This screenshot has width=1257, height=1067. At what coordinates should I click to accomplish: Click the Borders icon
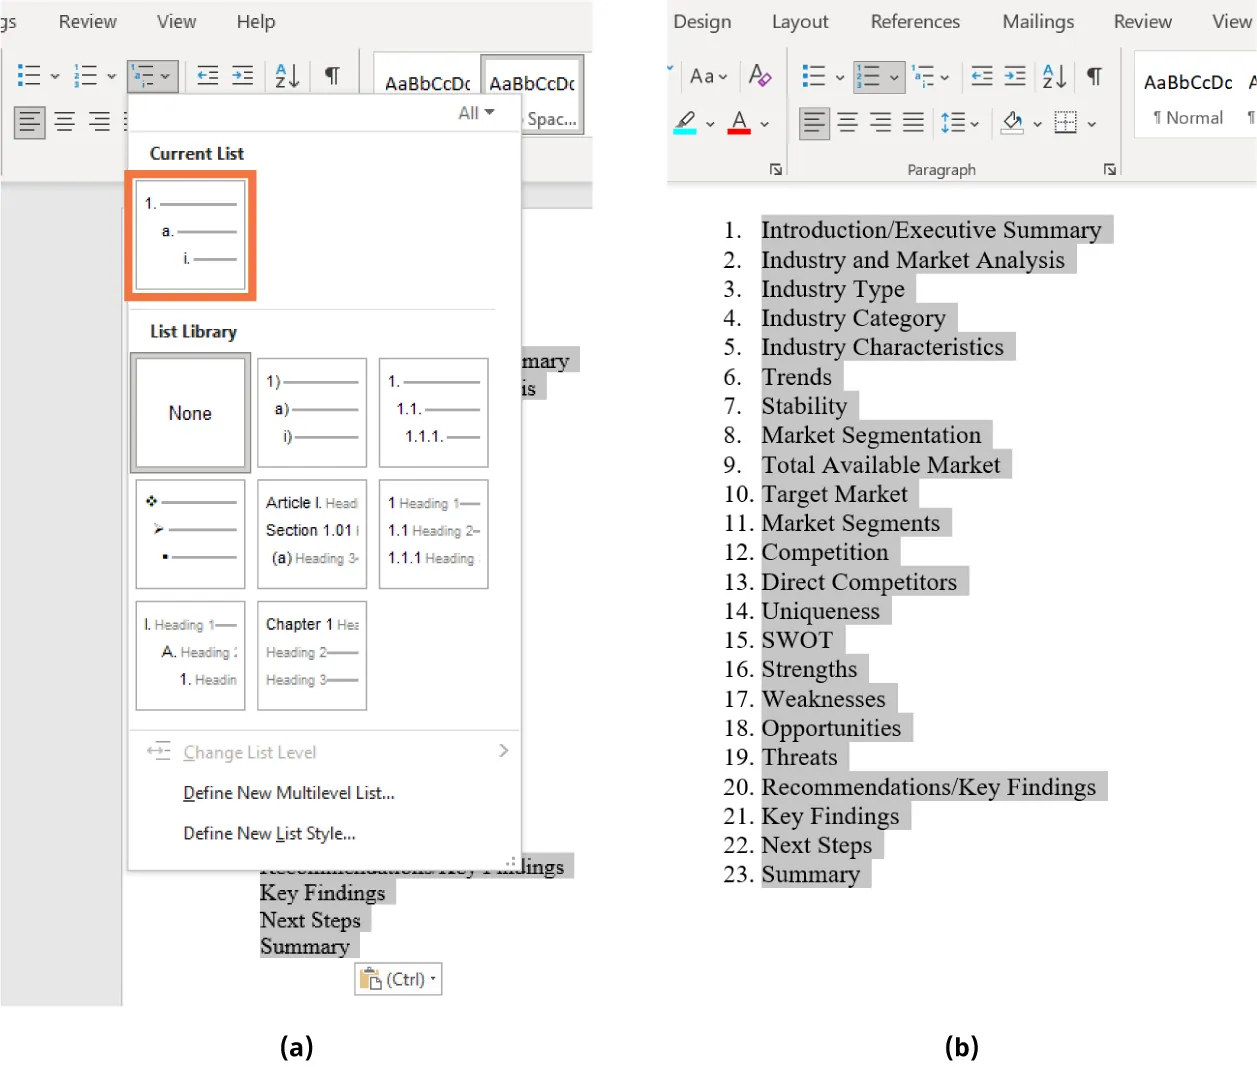(1066, 122)
